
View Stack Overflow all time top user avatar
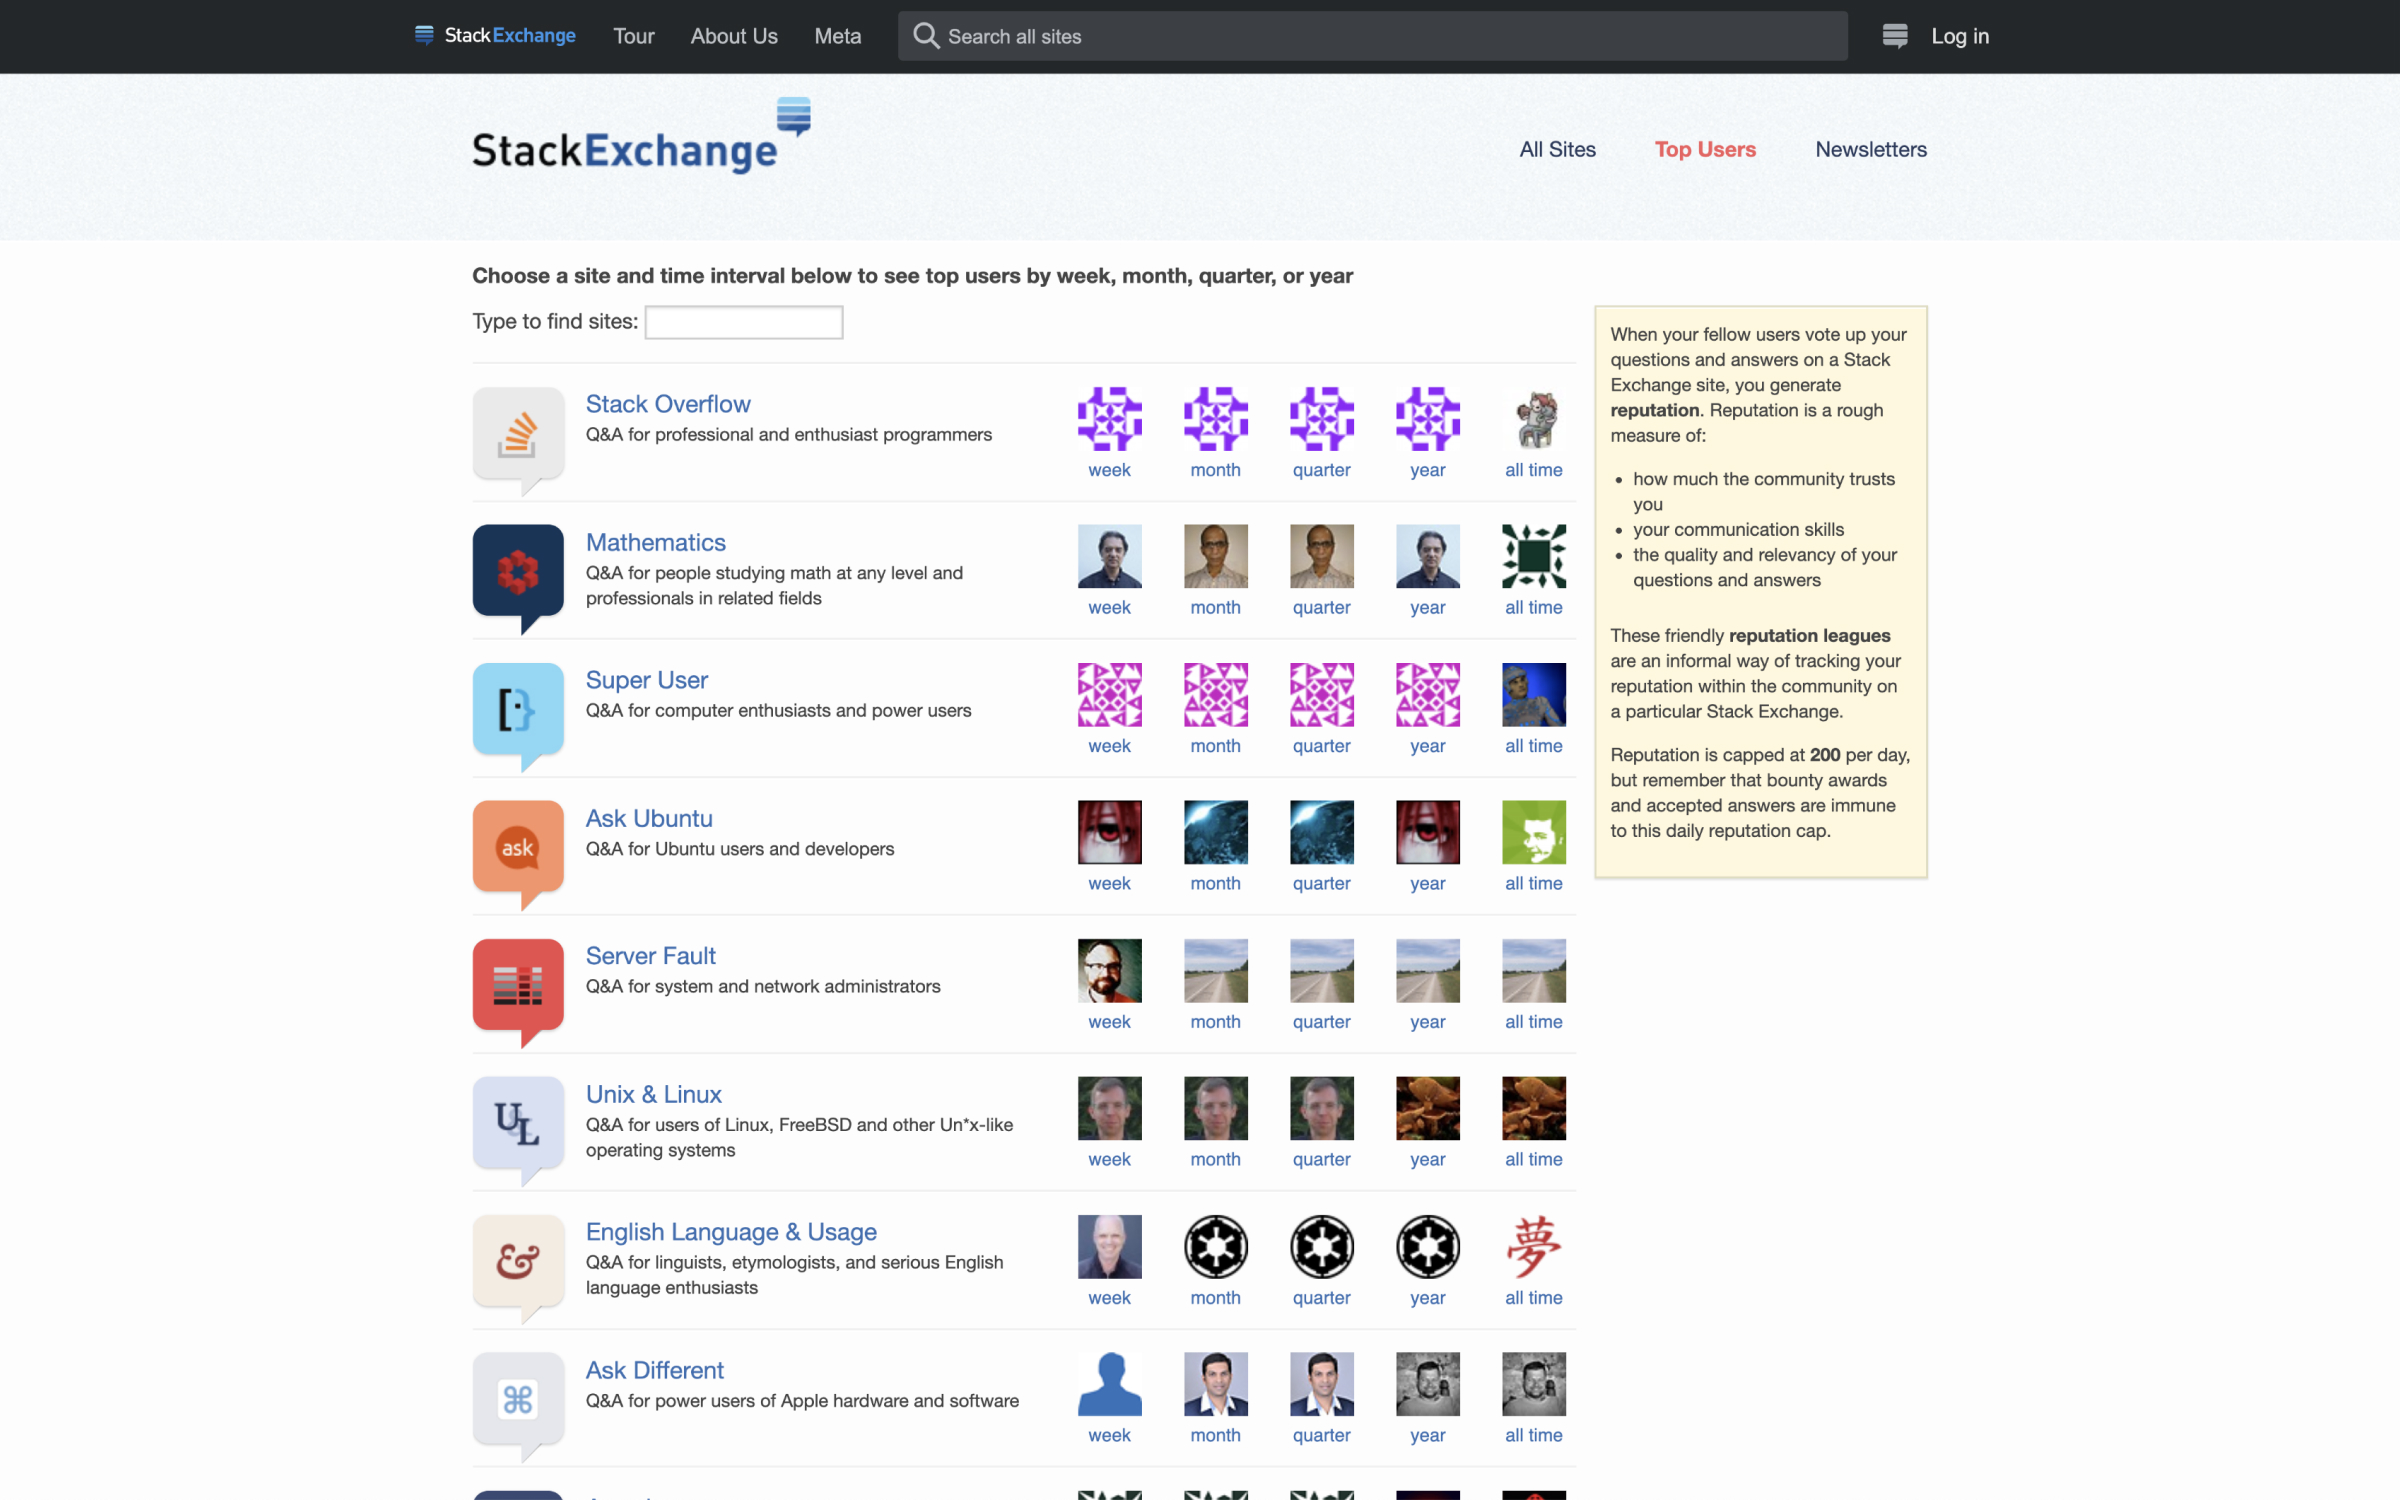[x=1533, y=419]
